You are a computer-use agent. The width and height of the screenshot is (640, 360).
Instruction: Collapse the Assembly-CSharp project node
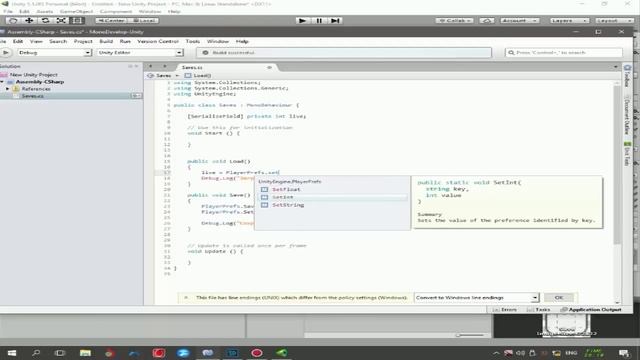pyautogui.click(x=2, y=82)
